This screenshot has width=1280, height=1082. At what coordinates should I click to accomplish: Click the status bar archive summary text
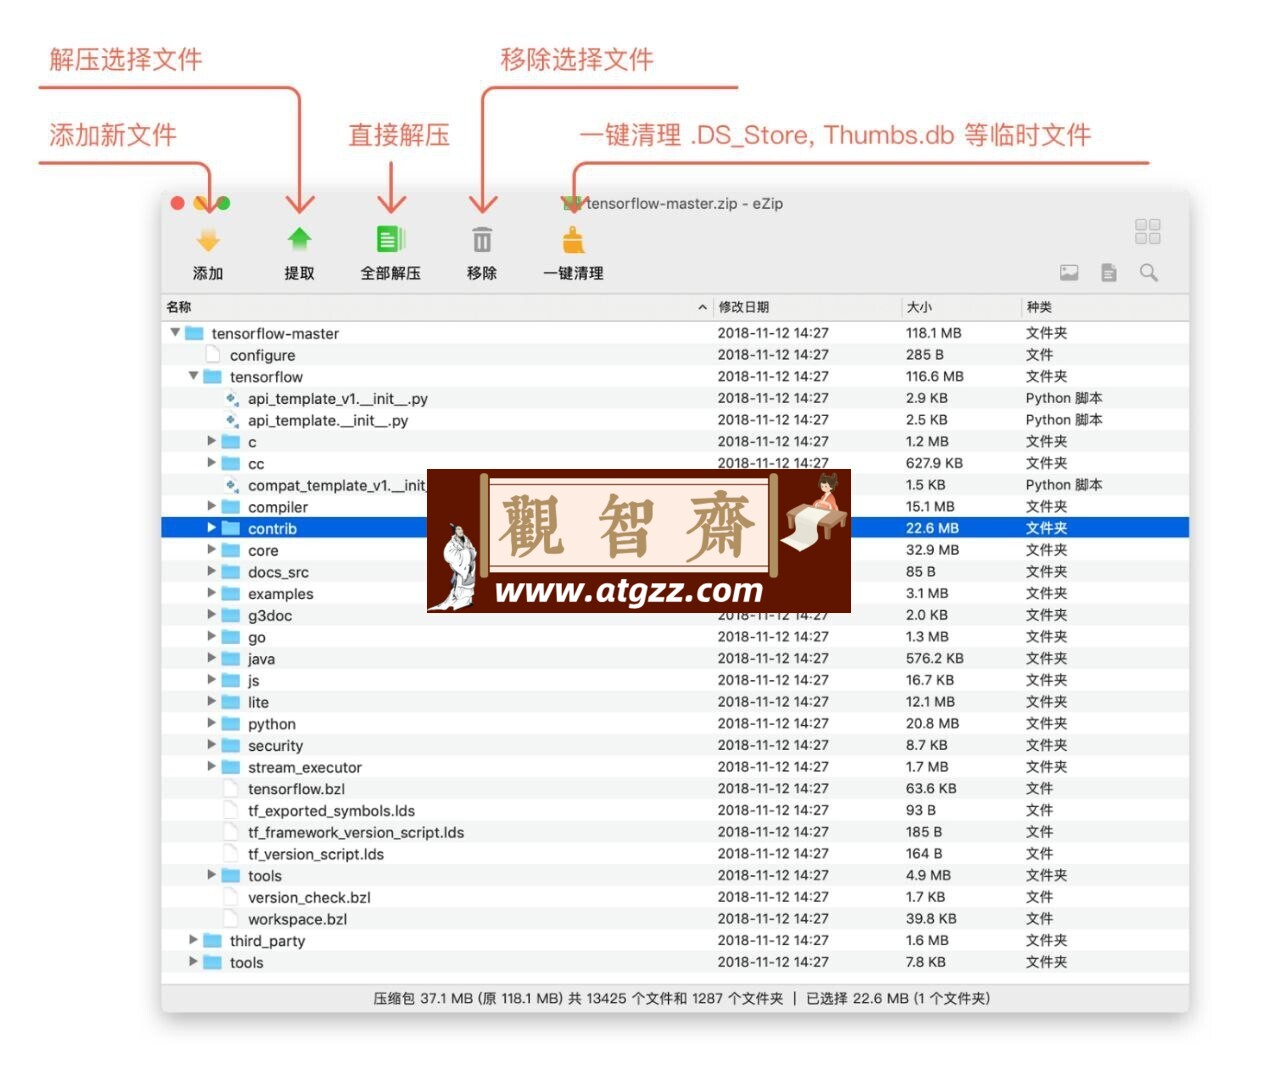(x=681, y=998)
